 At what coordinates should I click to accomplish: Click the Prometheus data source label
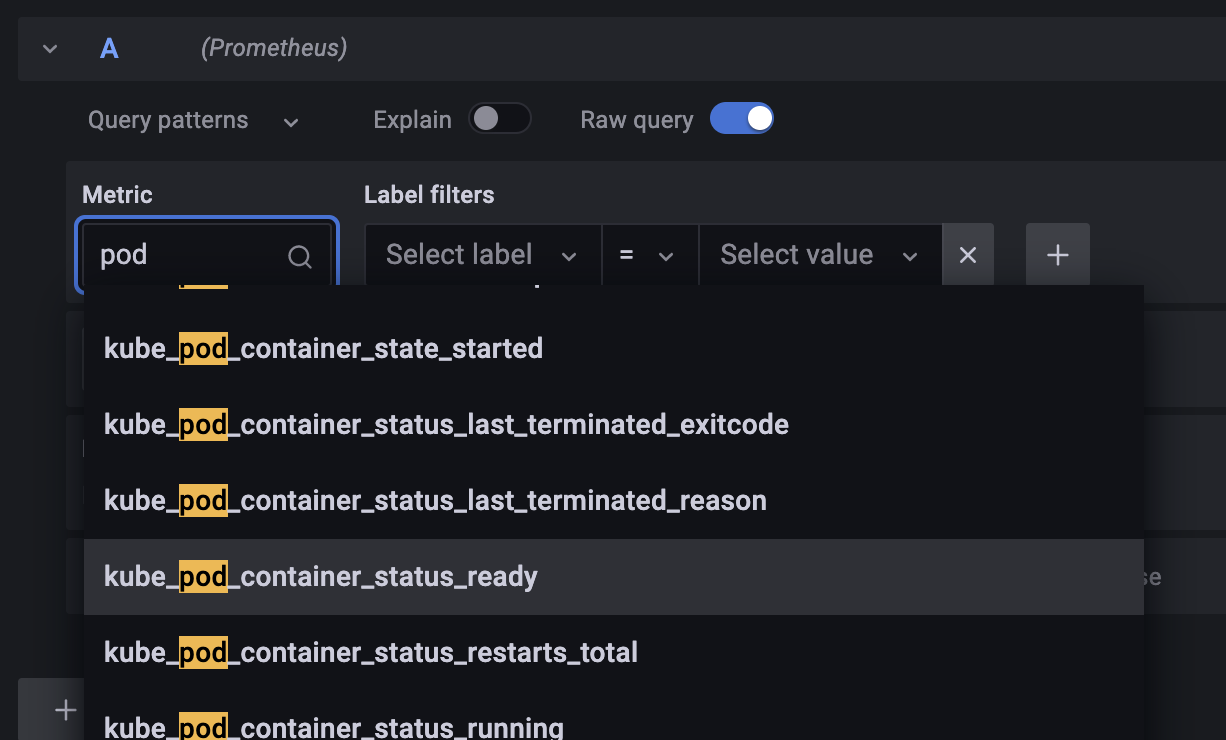[274, 48]
